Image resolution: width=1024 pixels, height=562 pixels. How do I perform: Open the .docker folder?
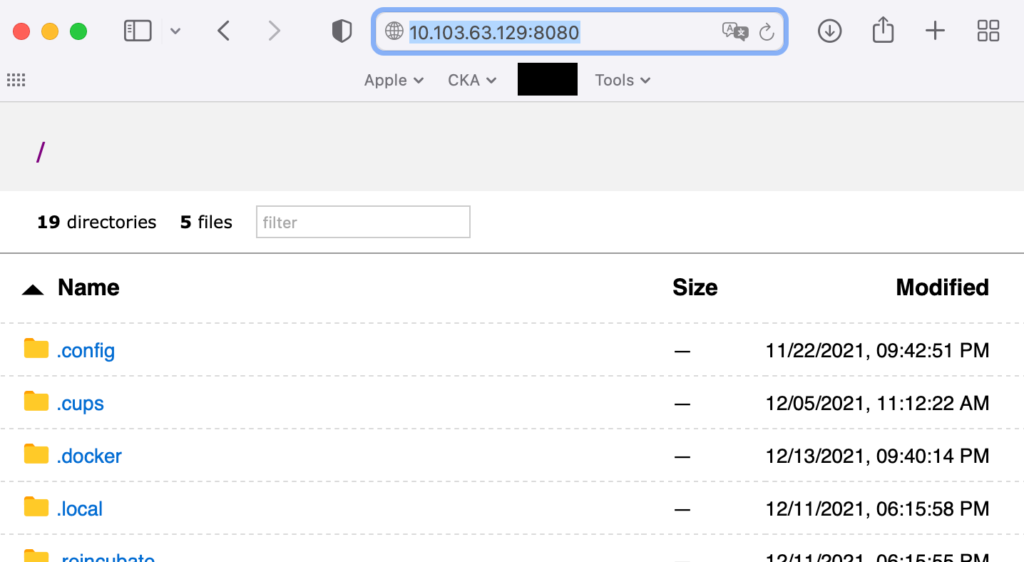point(89,456)
